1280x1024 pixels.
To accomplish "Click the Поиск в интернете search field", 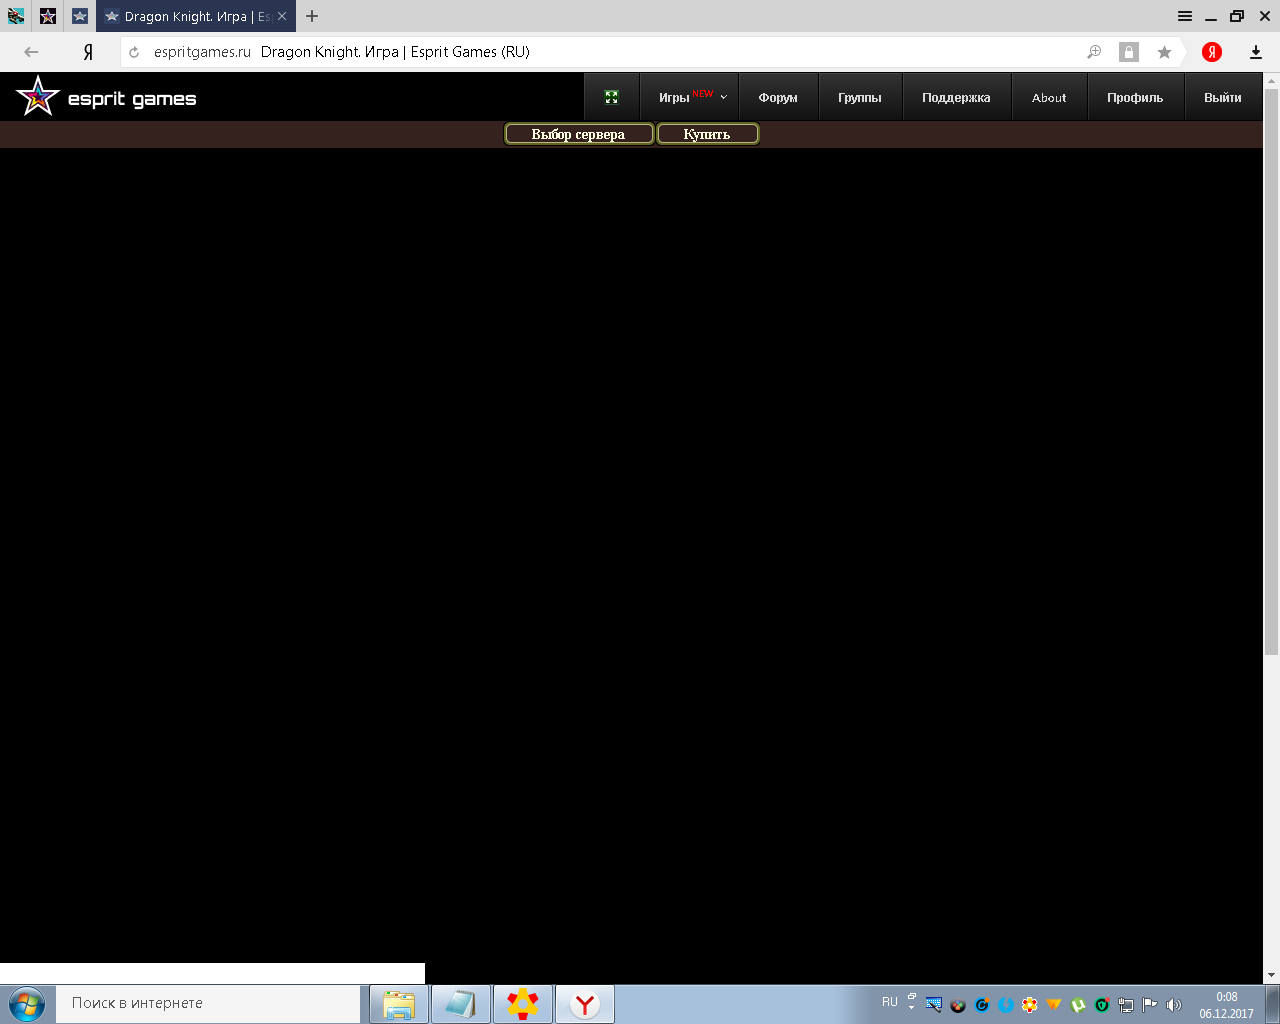I will click(210, 1003).
